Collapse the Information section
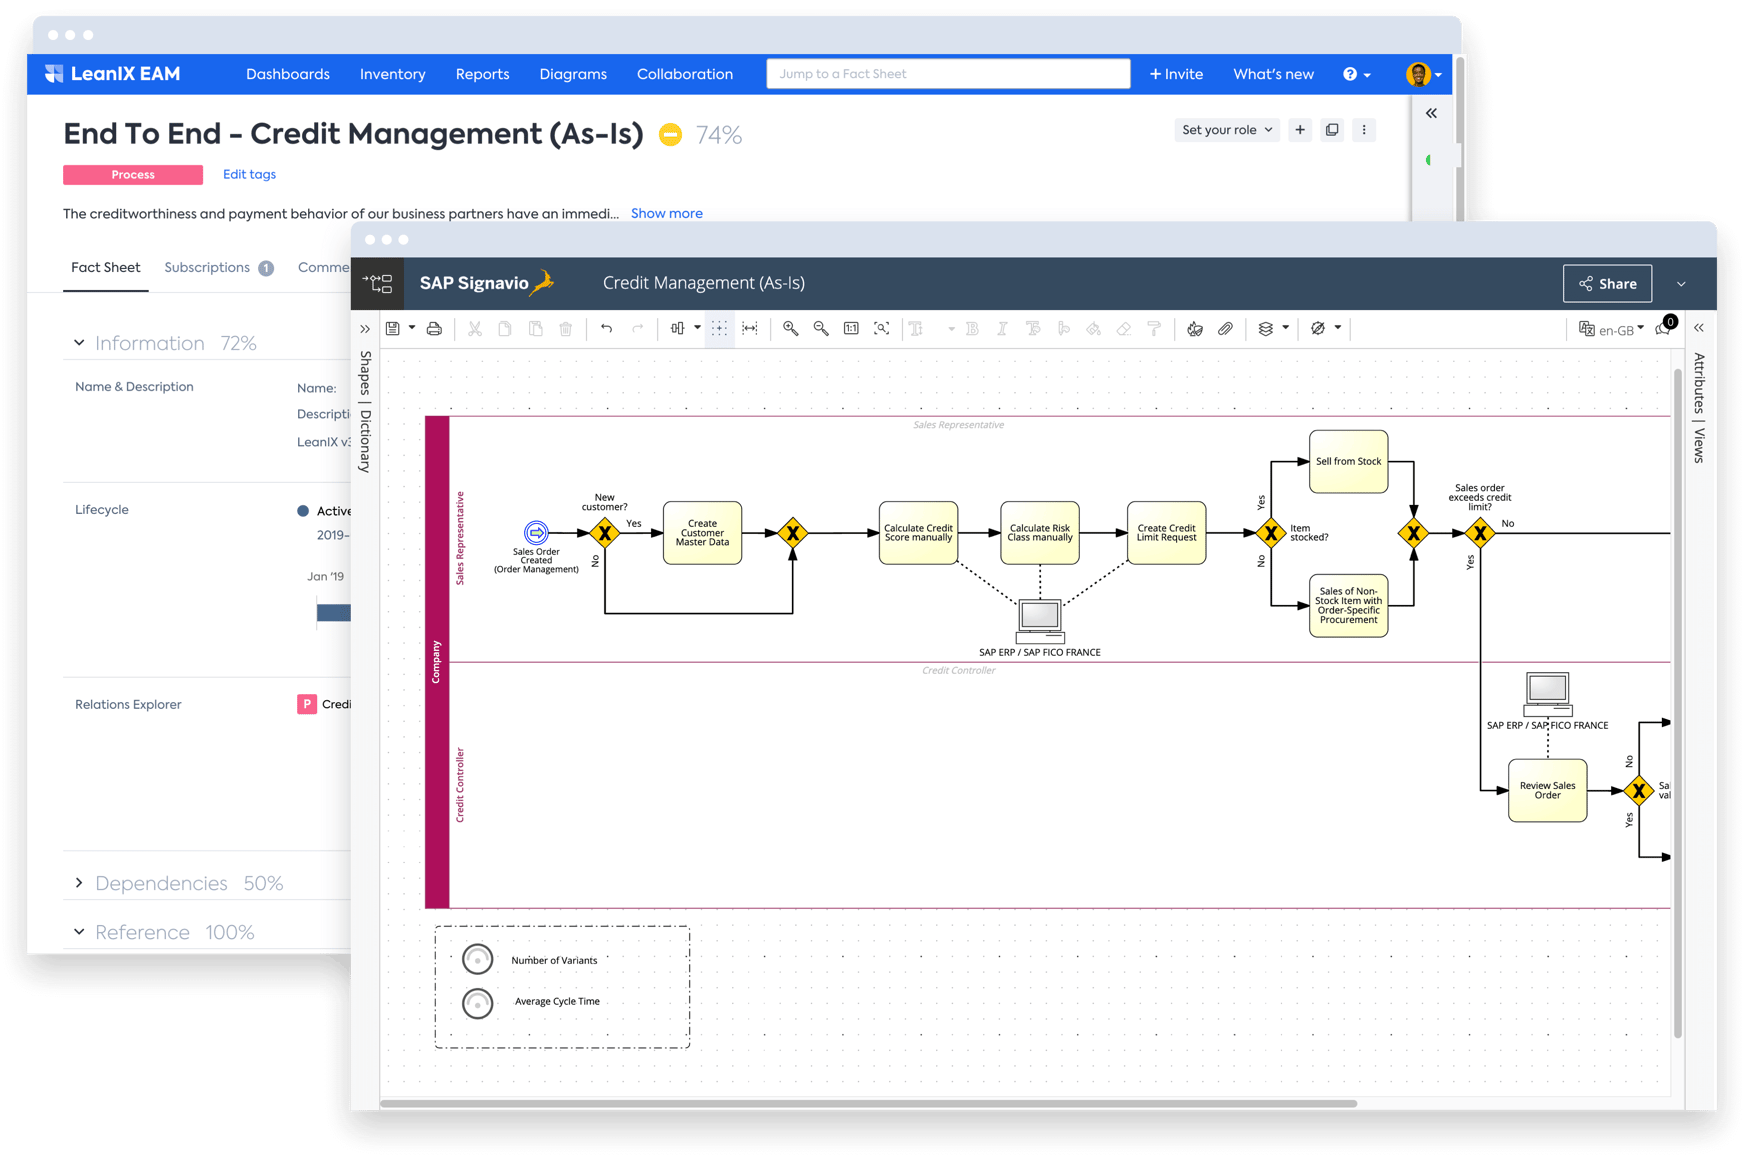 click(x=80, y=342)
